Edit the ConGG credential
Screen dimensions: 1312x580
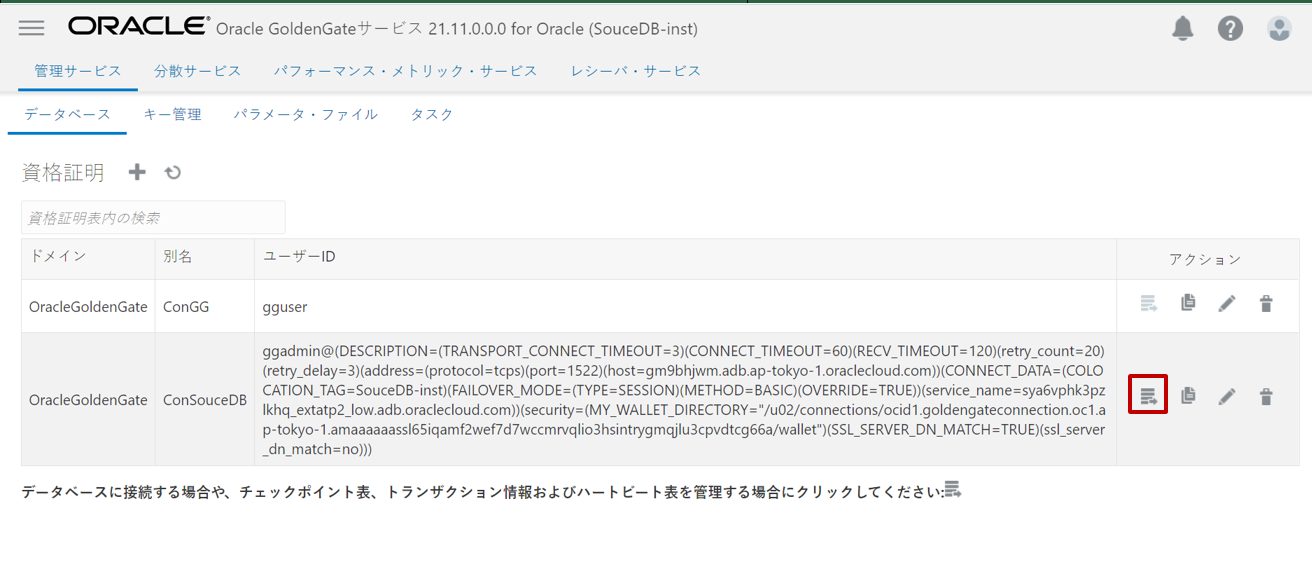pyautogui.click(x=1227, y=303)
